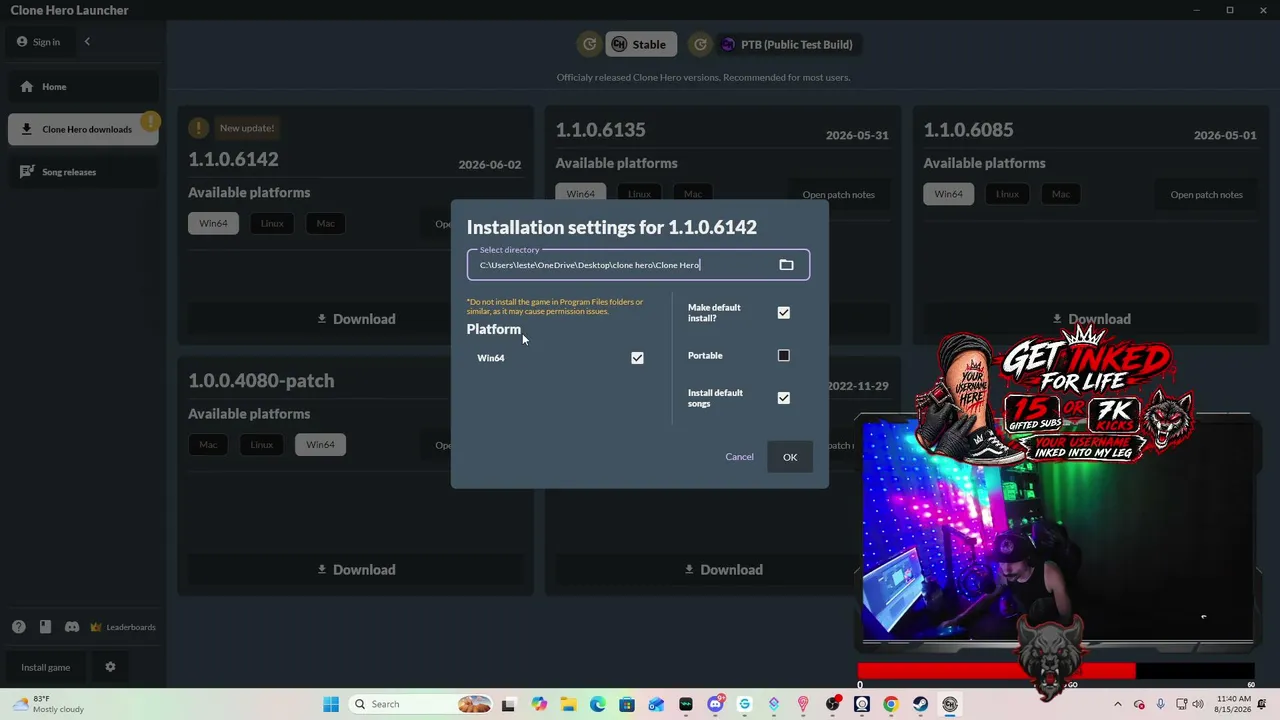Open Task View on the taskbar

(508, 704)
